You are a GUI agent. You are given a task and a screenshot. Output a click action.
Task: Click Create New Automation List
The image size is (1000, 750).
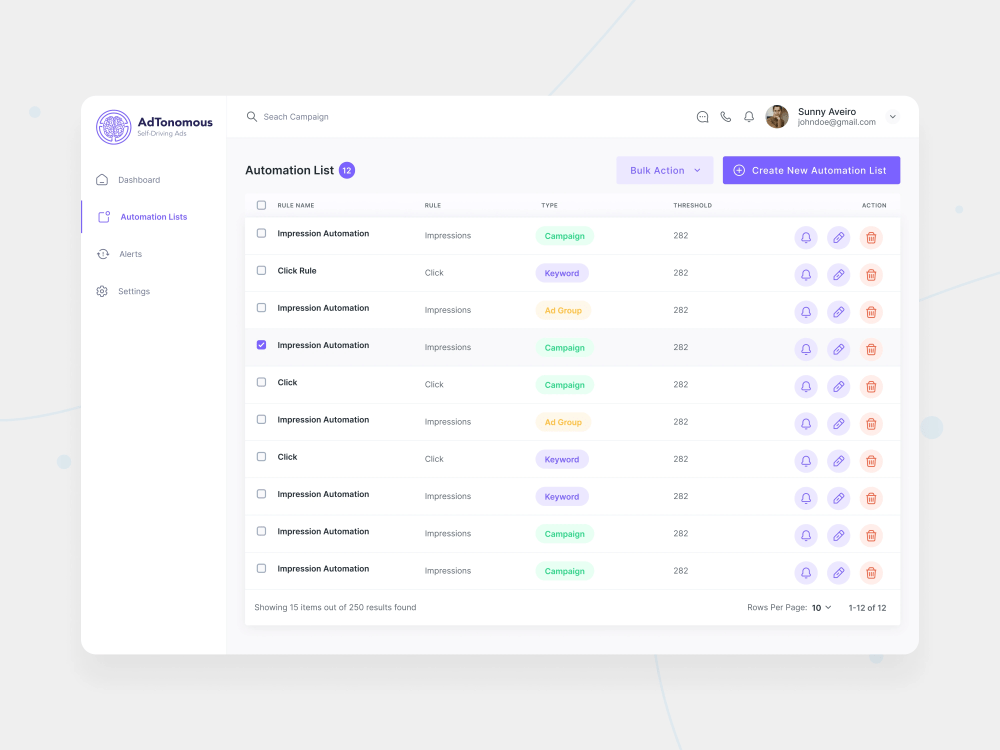[x=811, y=170]
